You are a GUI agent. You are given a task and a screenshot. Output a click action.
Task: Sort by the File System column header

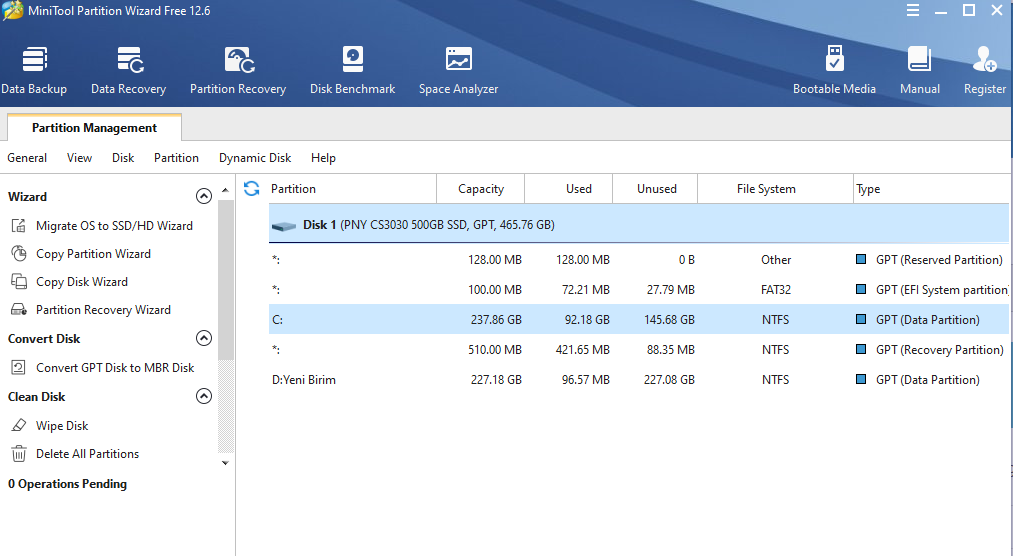tap(775, 189)
